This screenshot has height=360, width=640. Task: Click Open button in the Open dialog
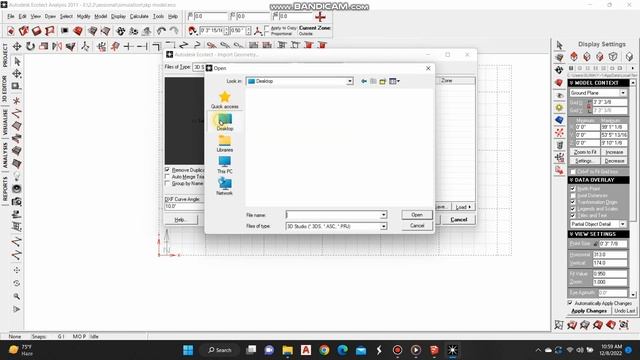tap(417, 215)
